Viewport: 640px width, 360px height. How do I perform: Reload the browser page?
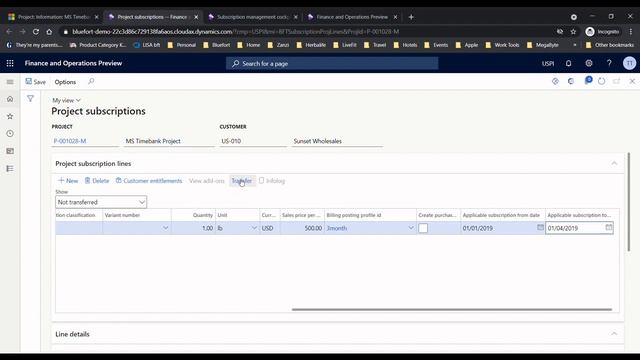coord(36,31)
